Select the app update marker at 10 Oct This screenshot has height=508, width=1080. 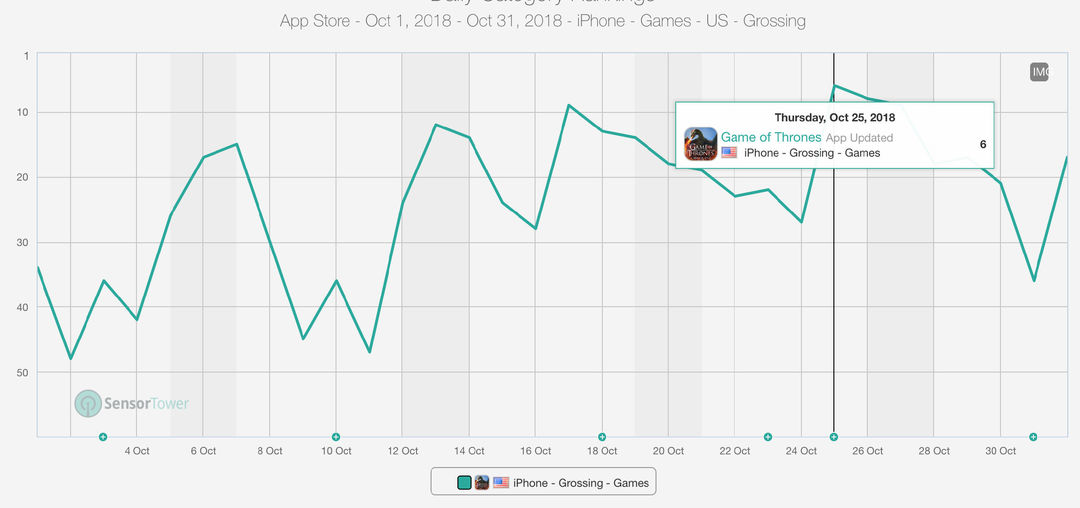pos(335,437)
